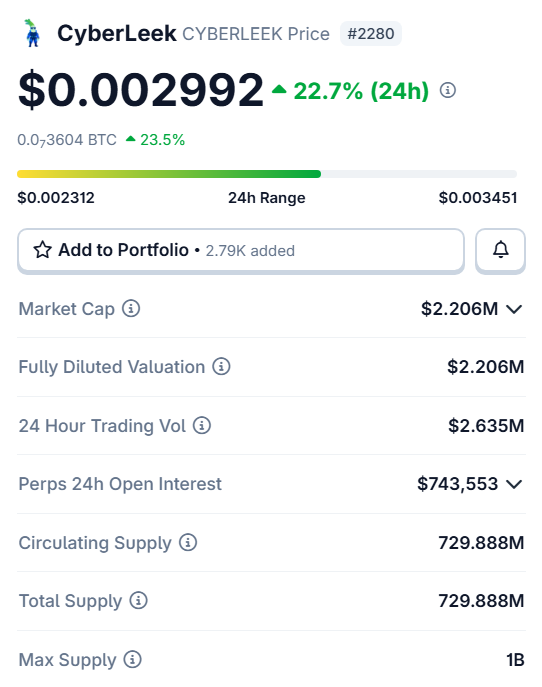Screen dimensions: 542x687
Task: Toggle the star in Add to Portfolio
Action: [43, 250]
